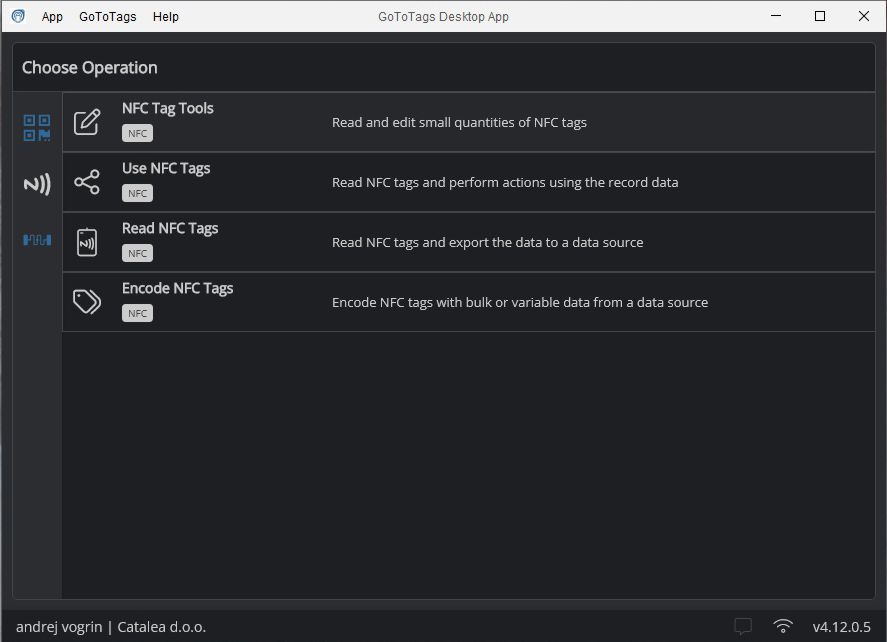Viewport: 887px width, 642px height.
Task: Open the chat feedback icon in status bar
Action: [x=743, y=627]
